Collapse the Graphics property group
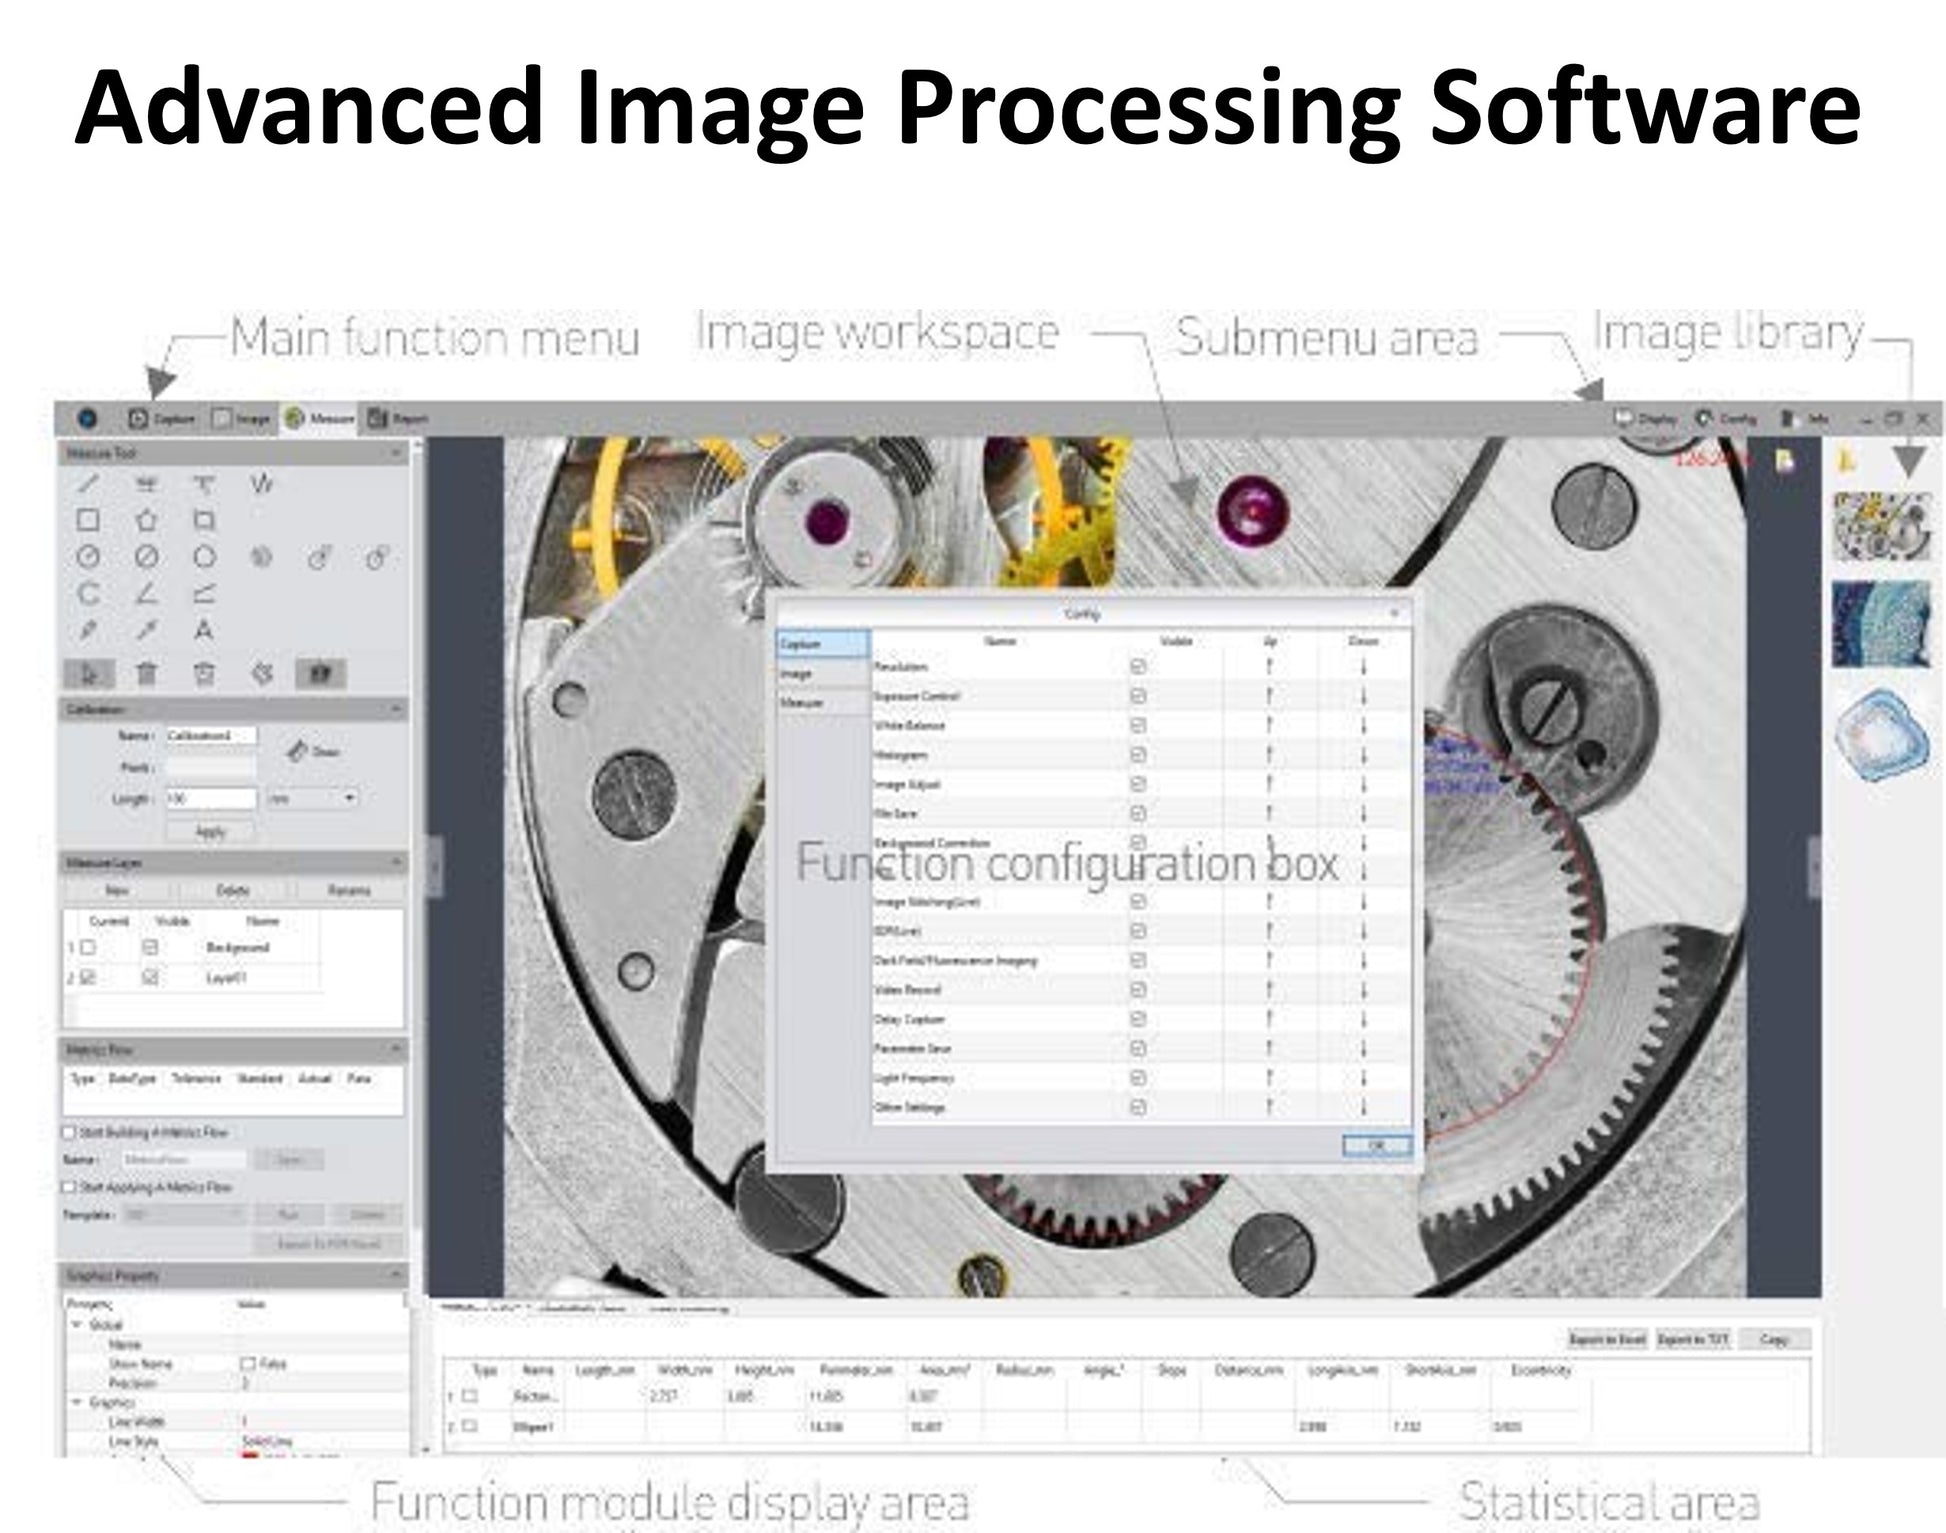The height and width of the screenshot is (1533, 1946). pyautogui.click(x=77, y=1402)
